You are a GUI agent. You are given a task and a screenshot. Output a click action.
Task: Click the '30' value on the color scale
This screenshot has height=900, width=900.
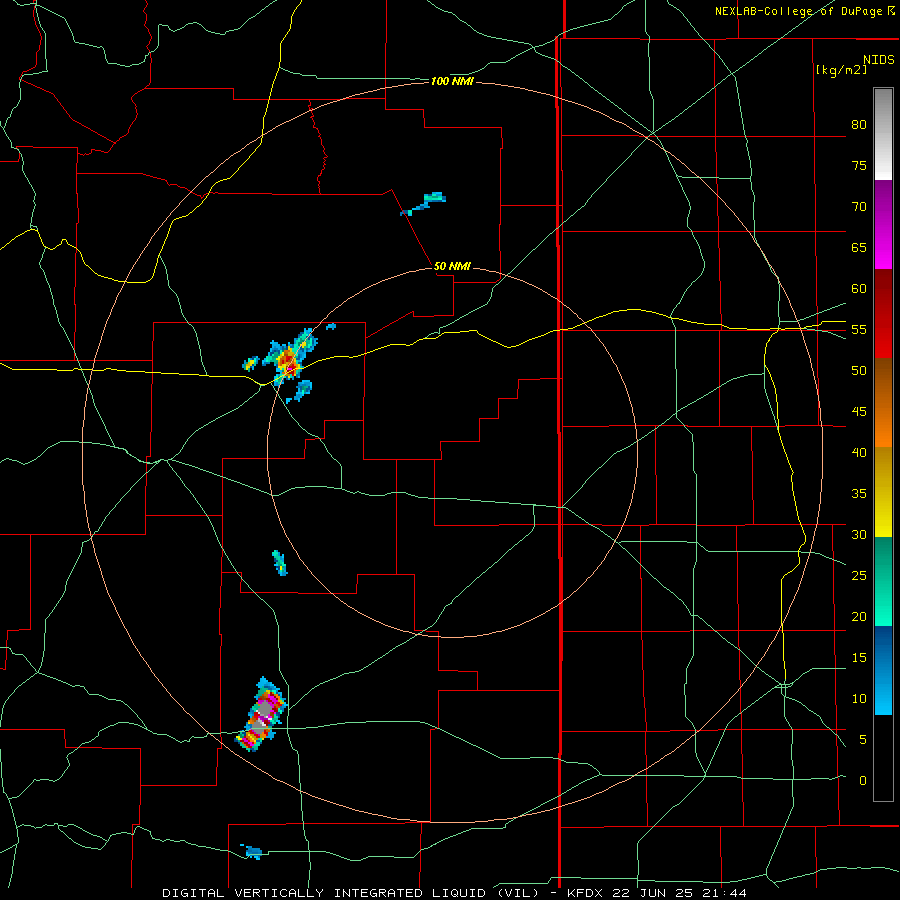coord(859,534)
